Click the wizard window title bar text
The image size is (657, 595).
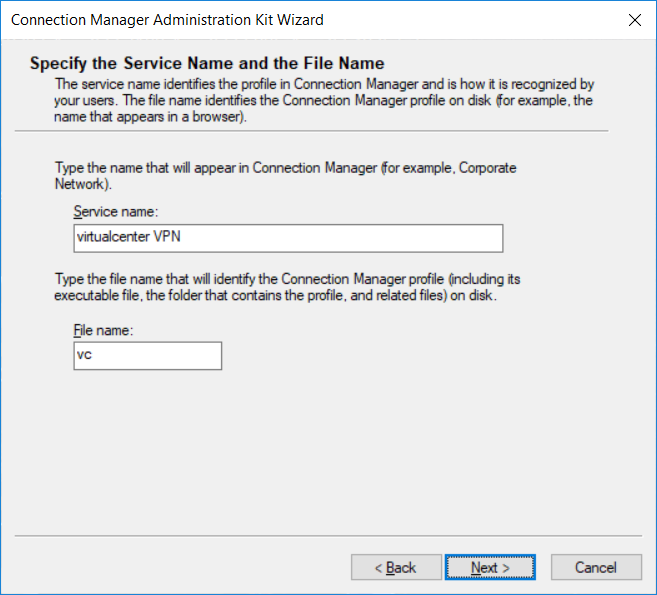(167, 20)
